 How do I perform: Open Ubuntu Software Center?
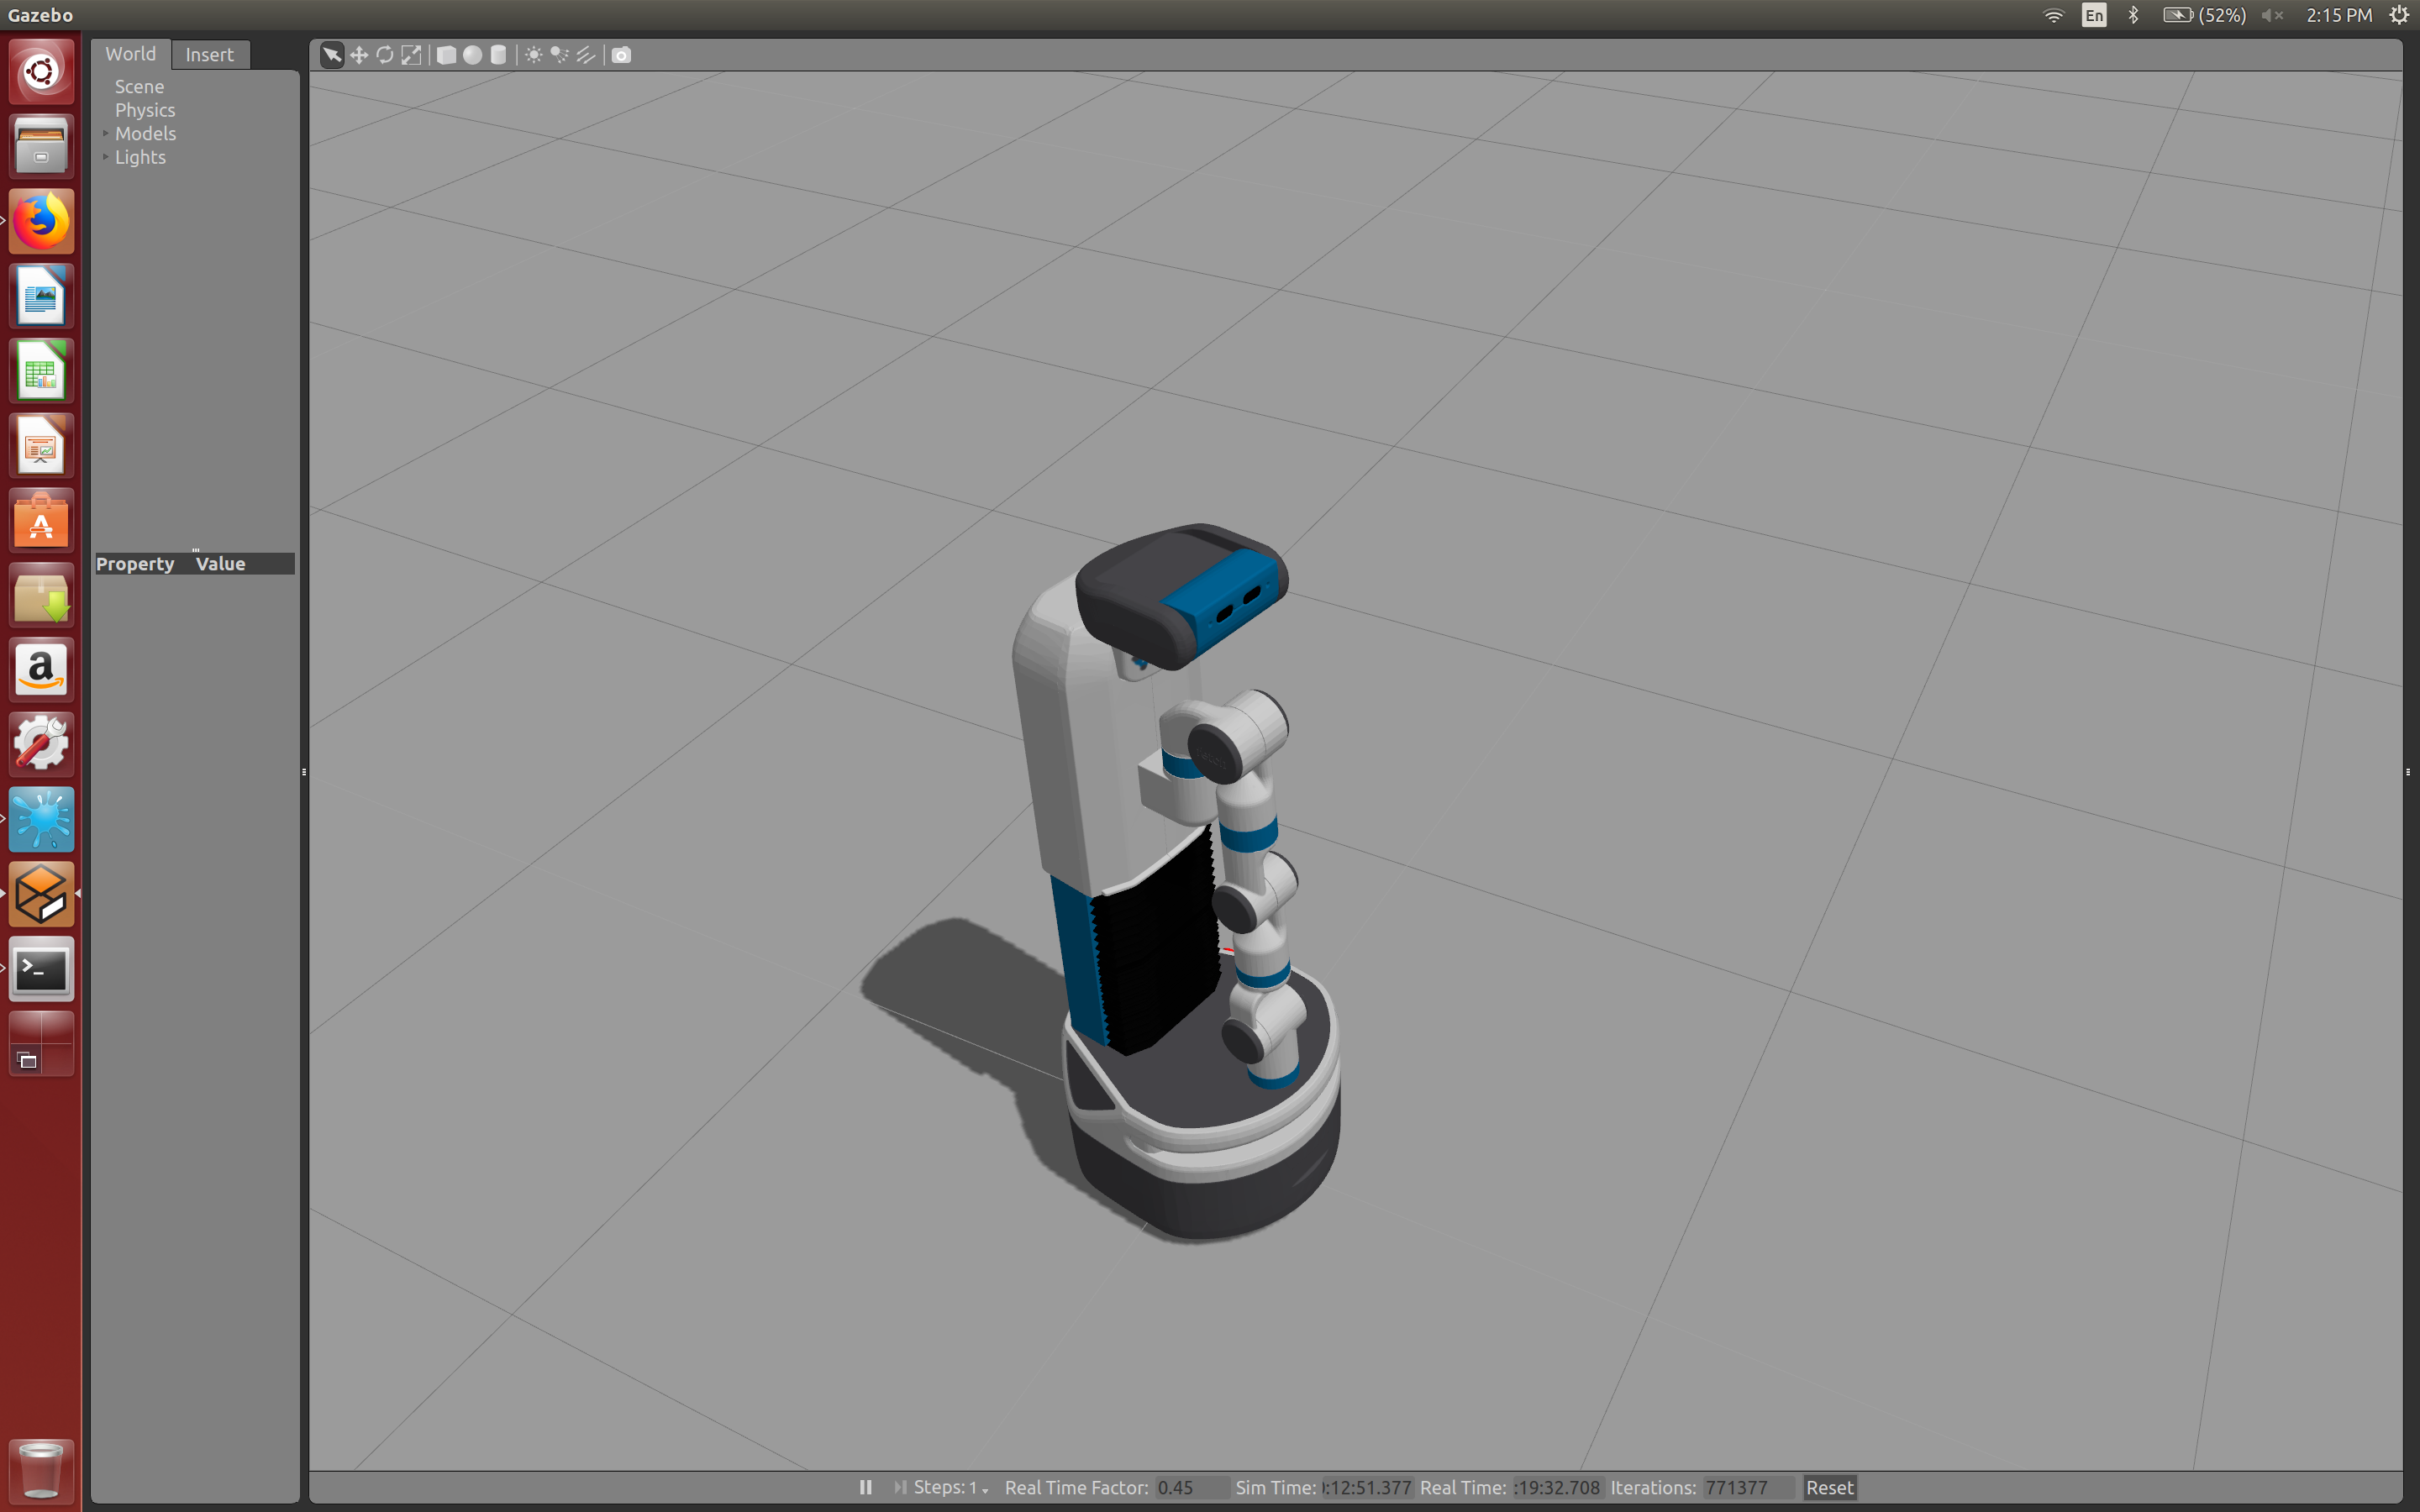point(41,520)
